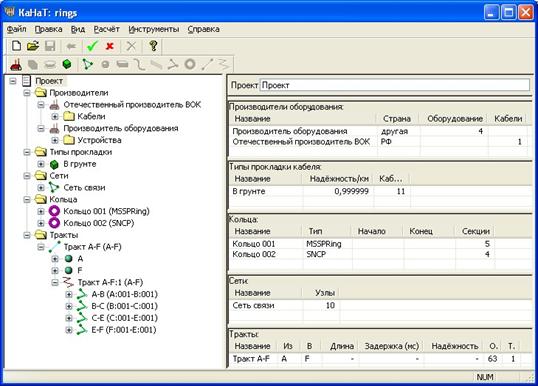The height and width of the screenshot is (386, 538).
Task: Expand the Устройства folder node
Action: (x=55, y=140)
